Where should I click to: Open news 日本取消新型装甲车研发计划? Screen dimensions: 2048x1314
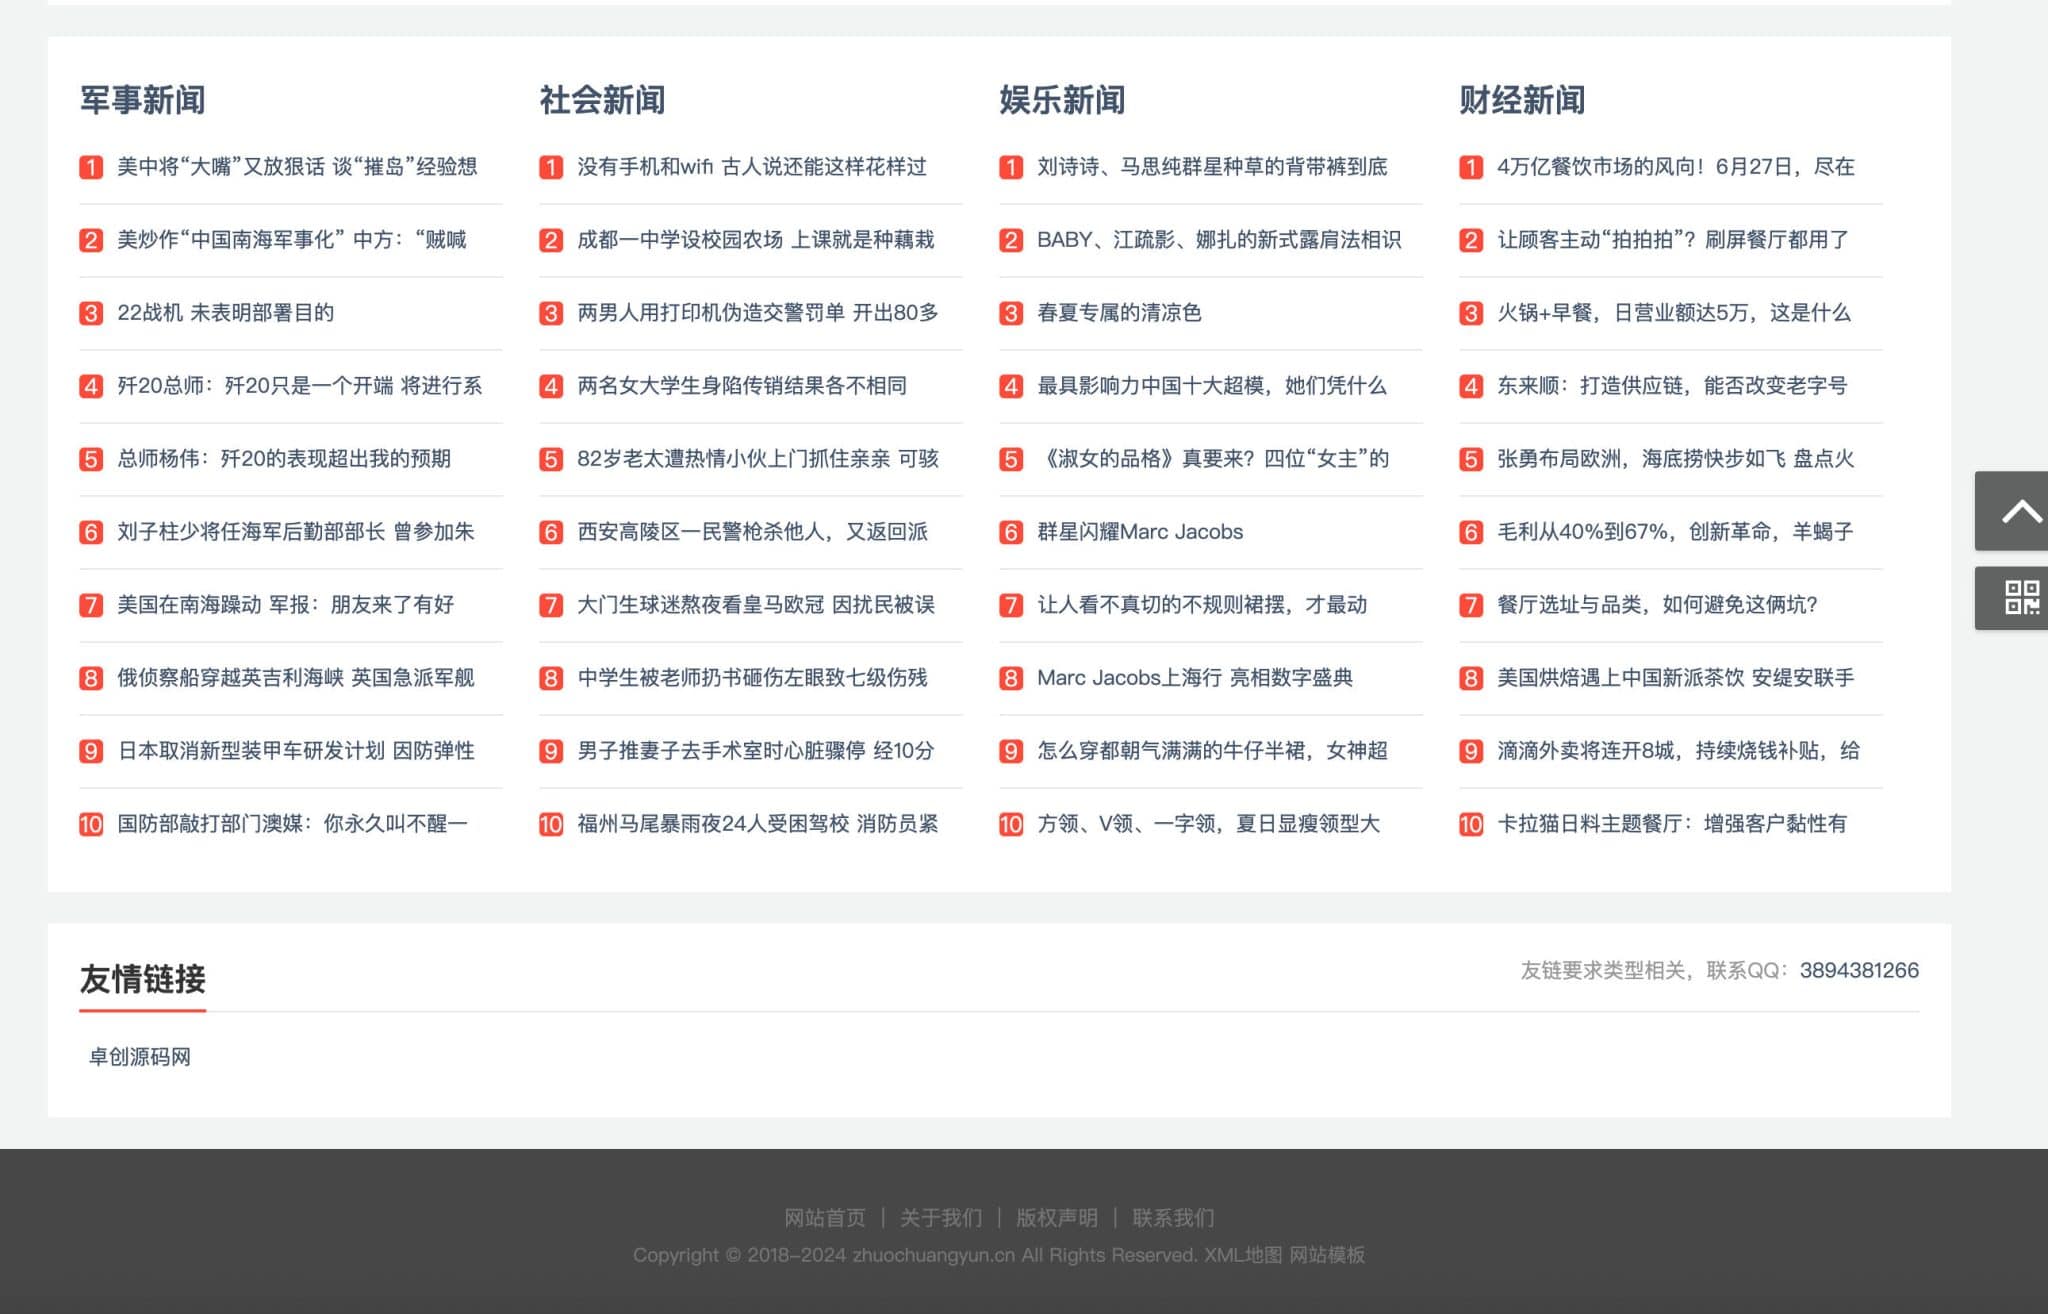(296, 751)
